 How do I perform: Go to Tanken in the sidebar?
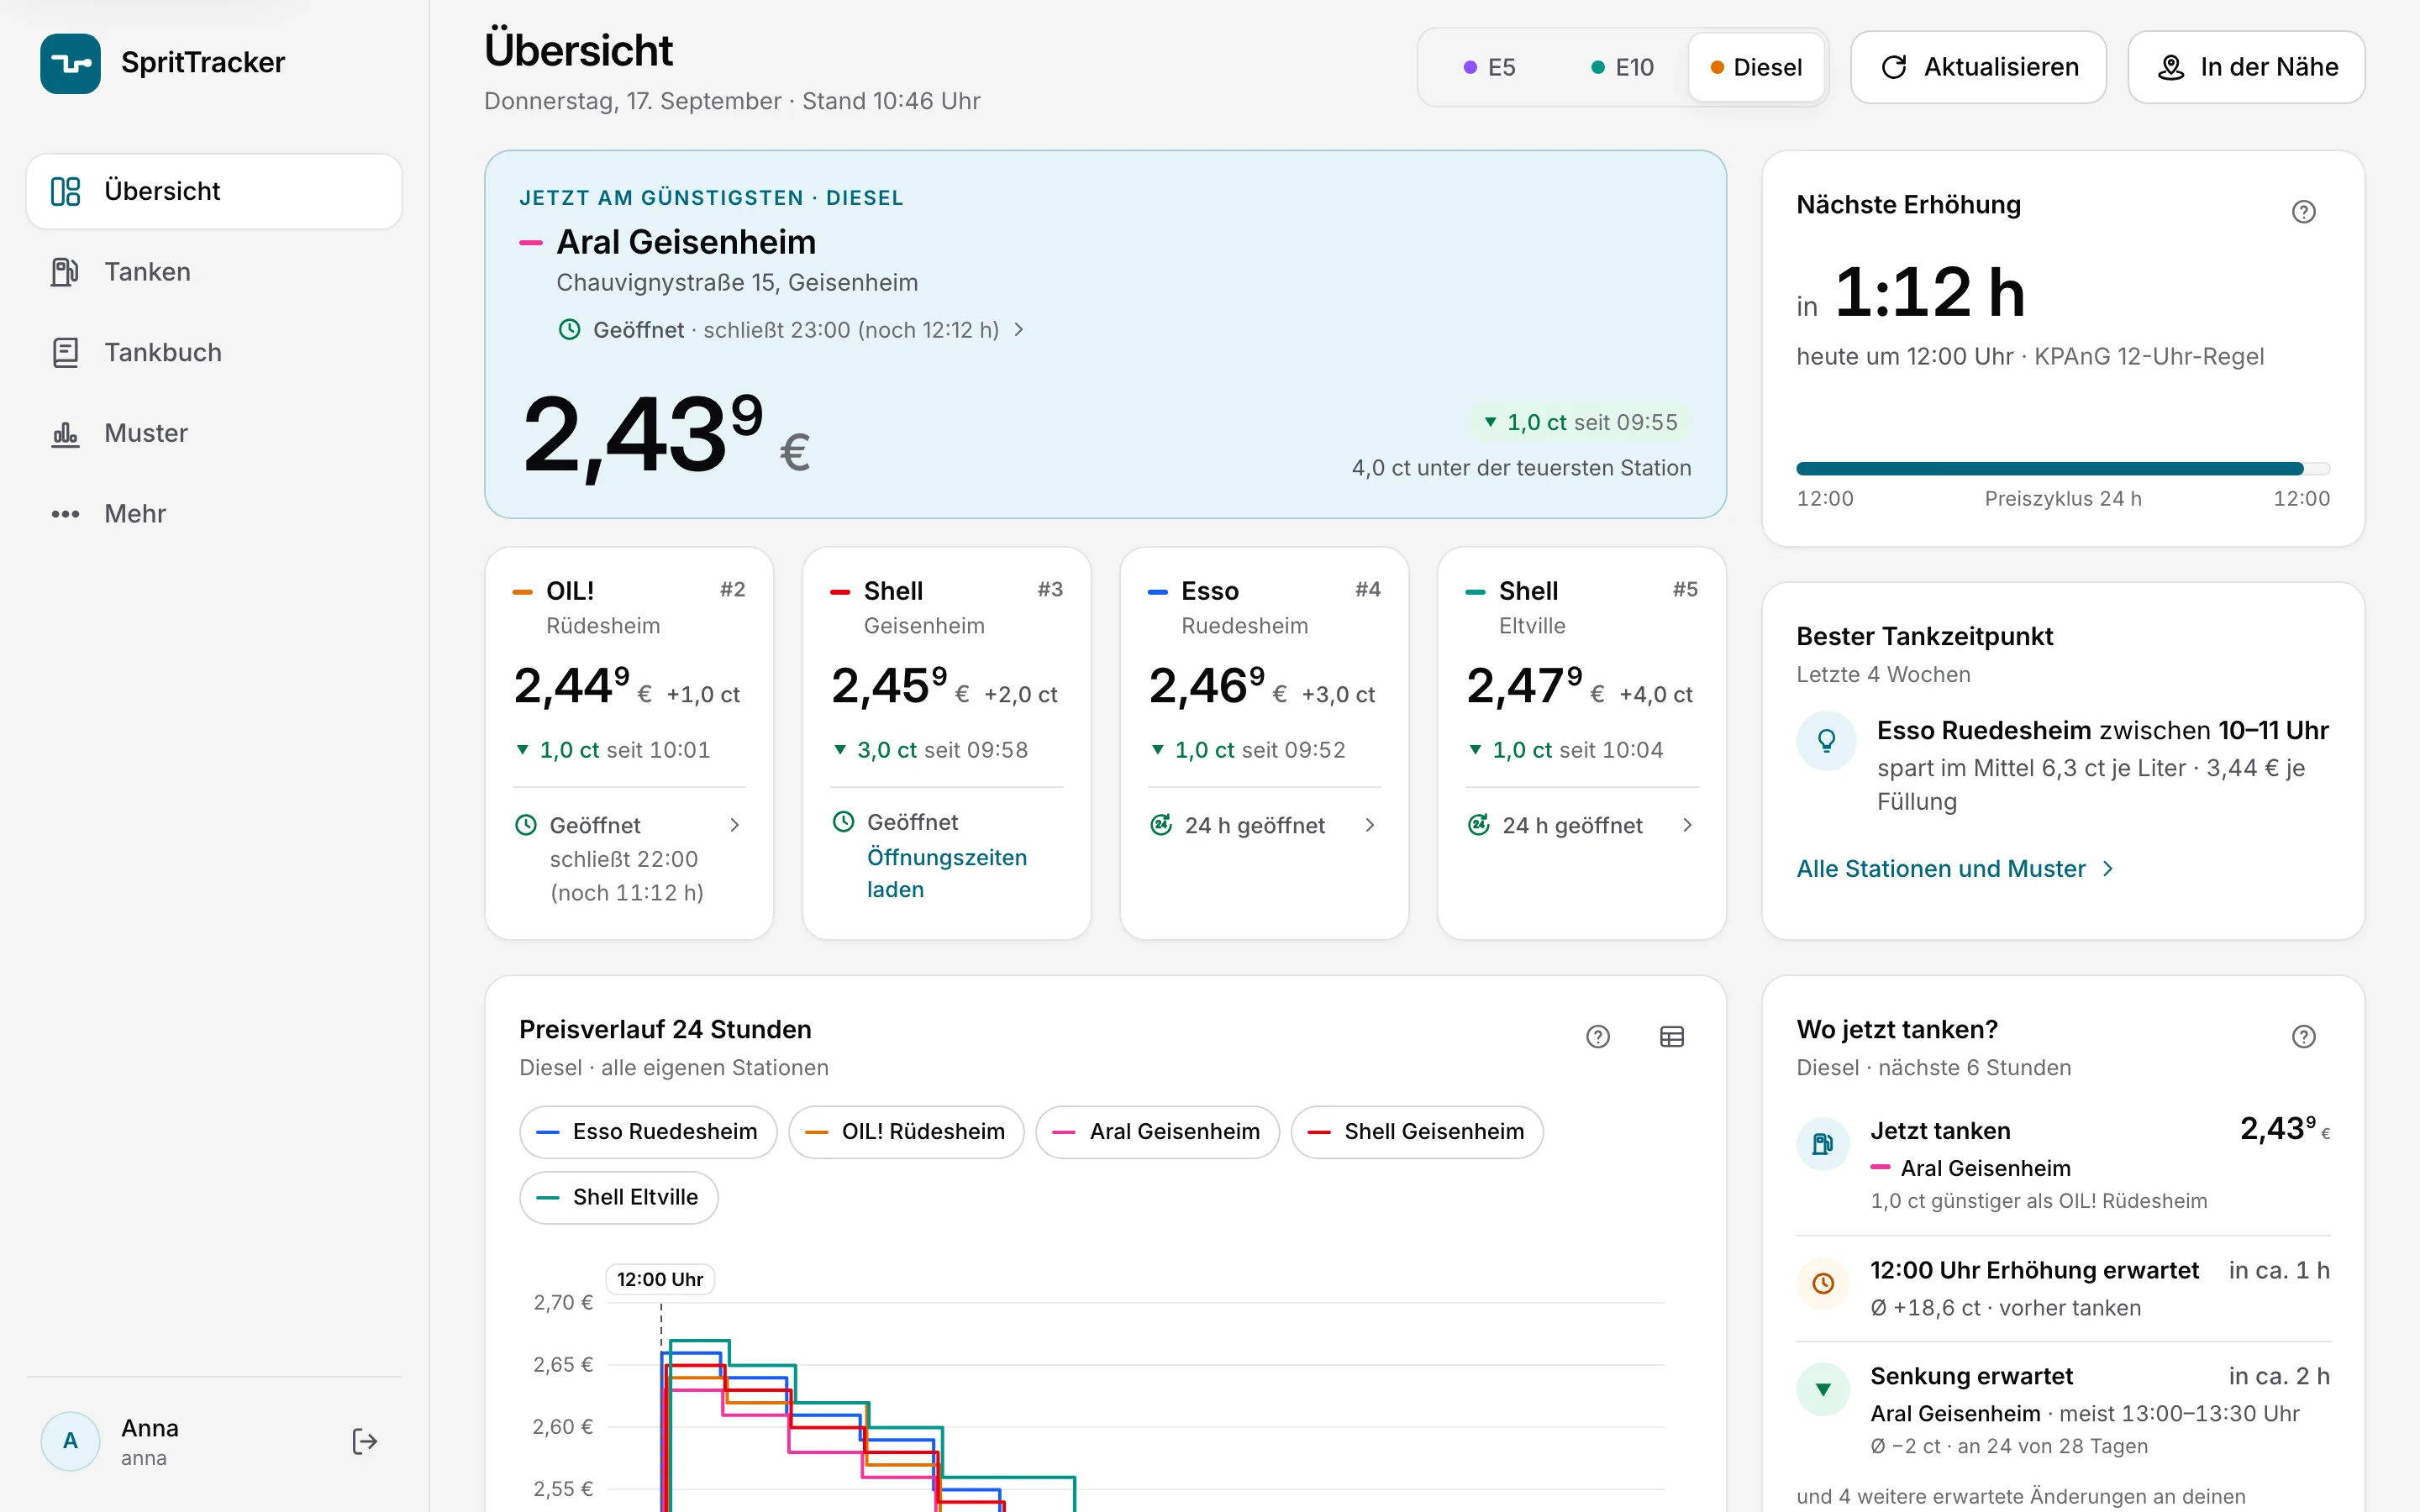point(214,272)
